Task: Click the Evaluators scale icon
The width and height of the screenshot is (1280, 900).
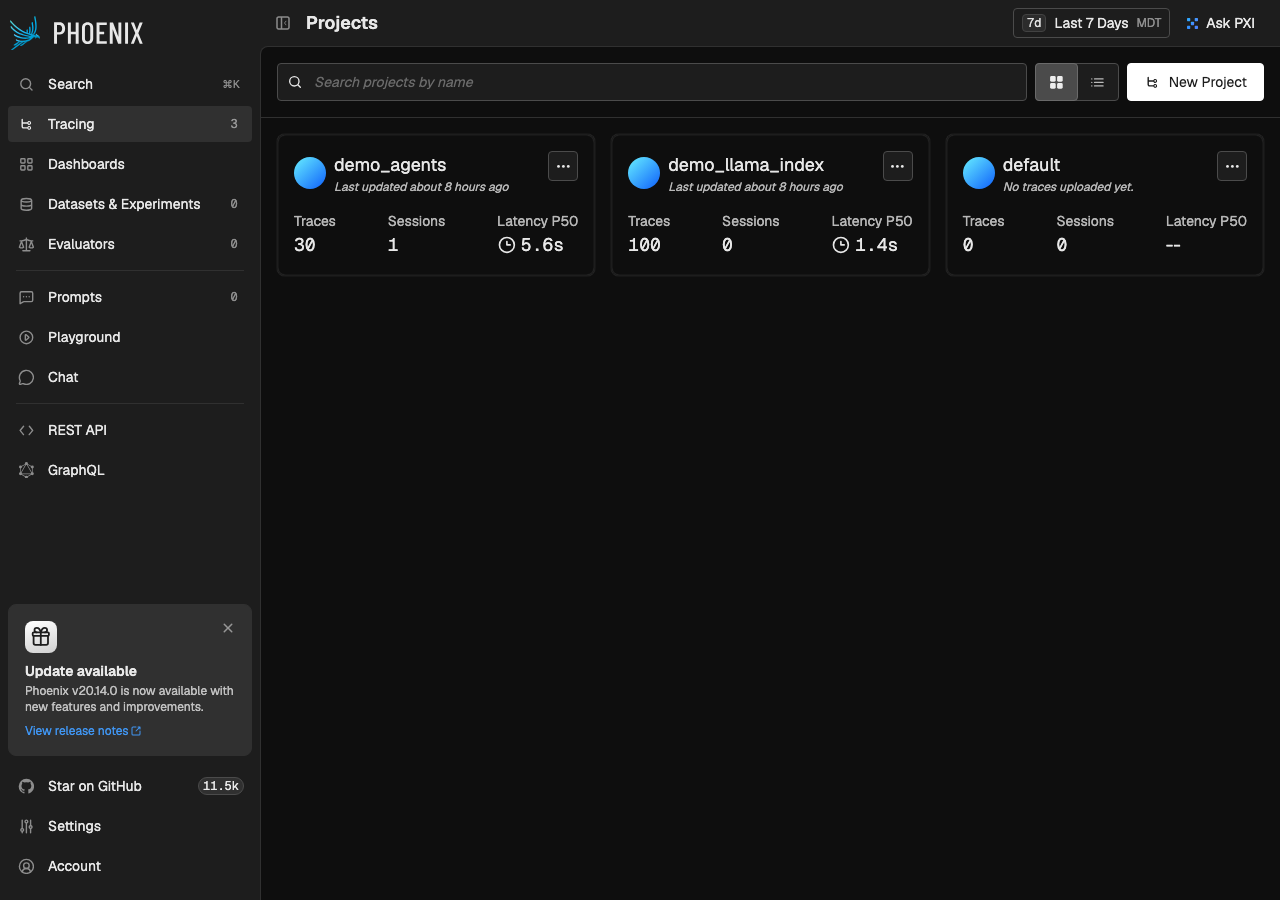Action: pos(27,244)
